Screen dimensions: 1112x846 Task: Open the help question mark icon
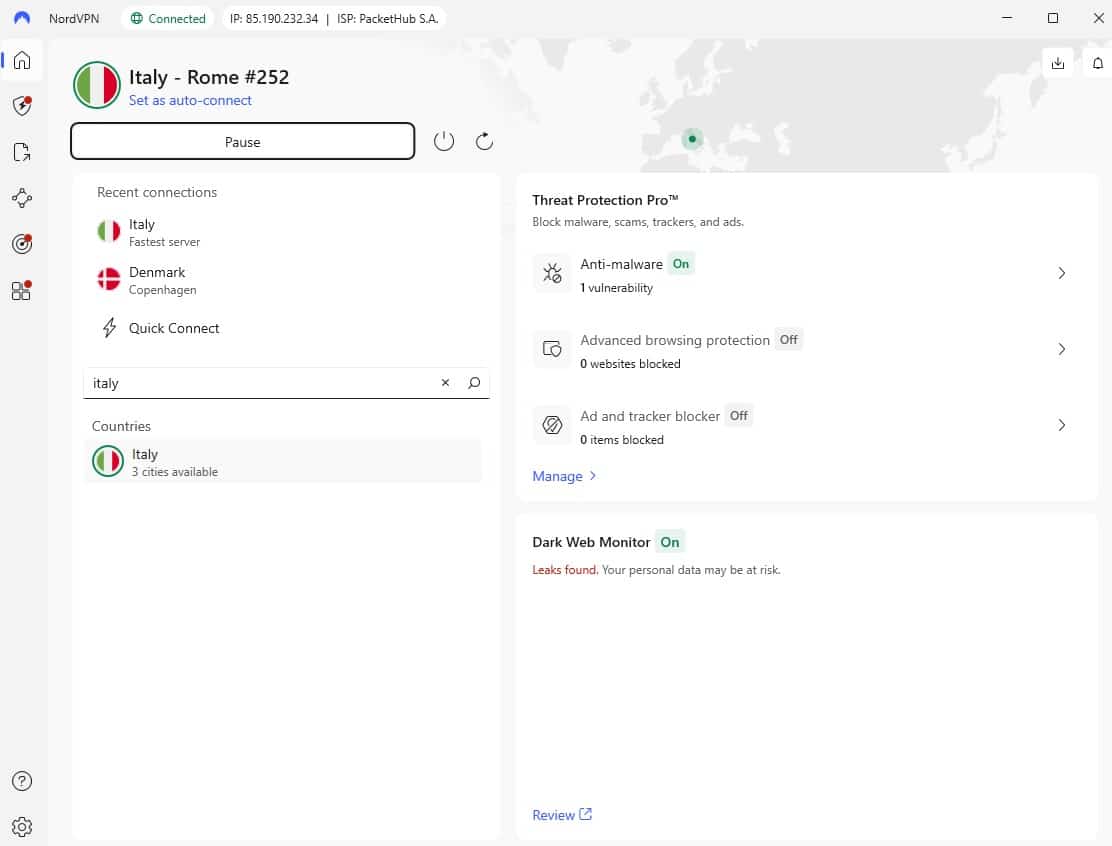(22, 781)
